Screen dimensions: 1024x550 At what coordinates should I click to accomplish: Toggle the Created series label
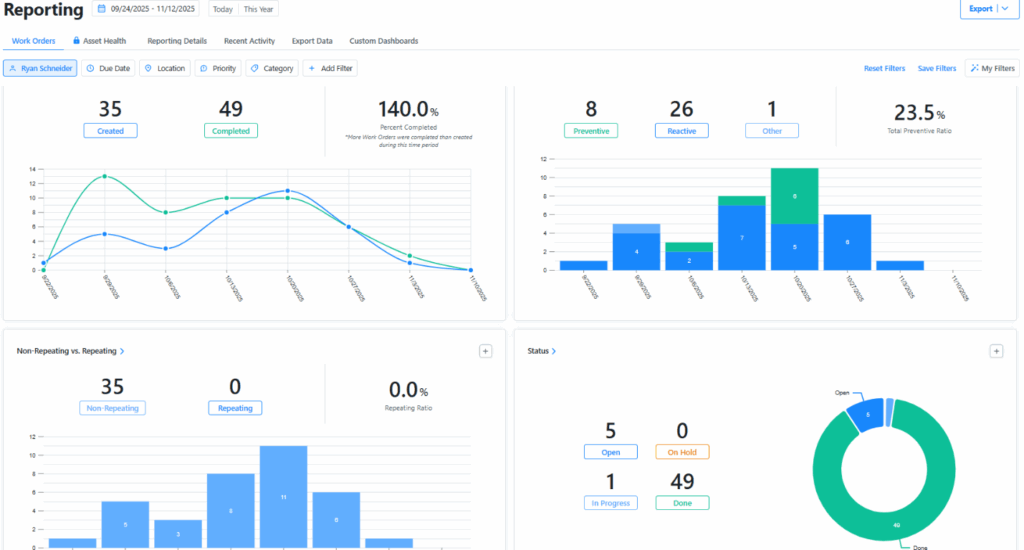pyautogui.click(x=111, y=130)
